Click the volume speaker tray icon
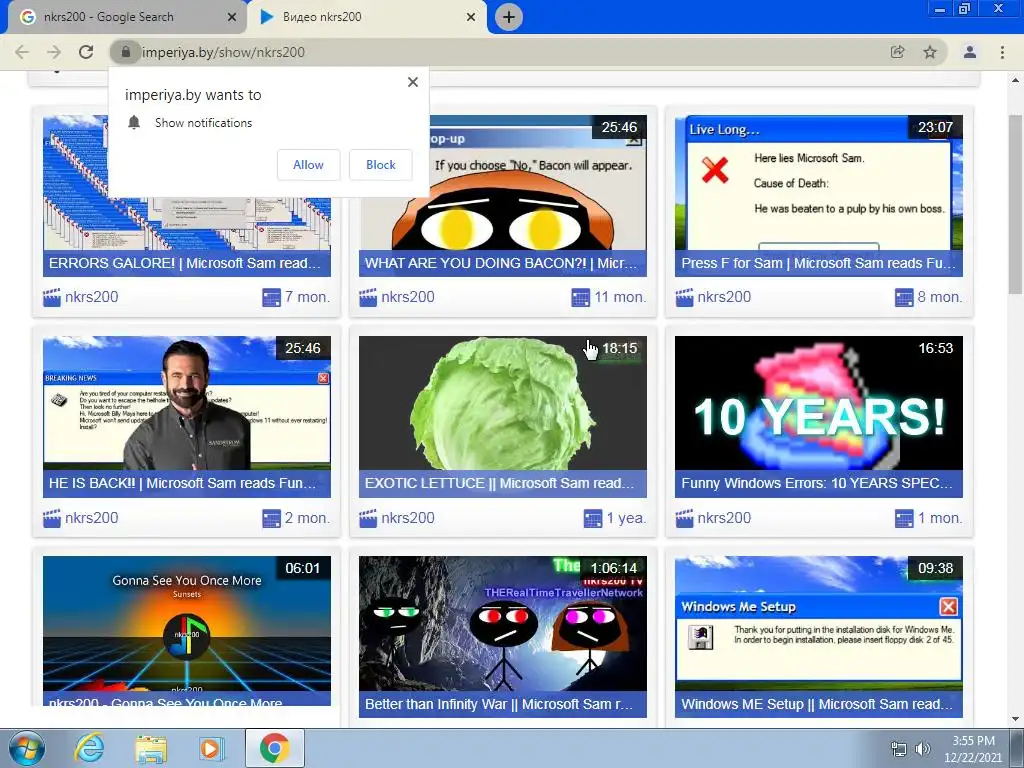The image size is (1024, 768). (x=923, y=749)
